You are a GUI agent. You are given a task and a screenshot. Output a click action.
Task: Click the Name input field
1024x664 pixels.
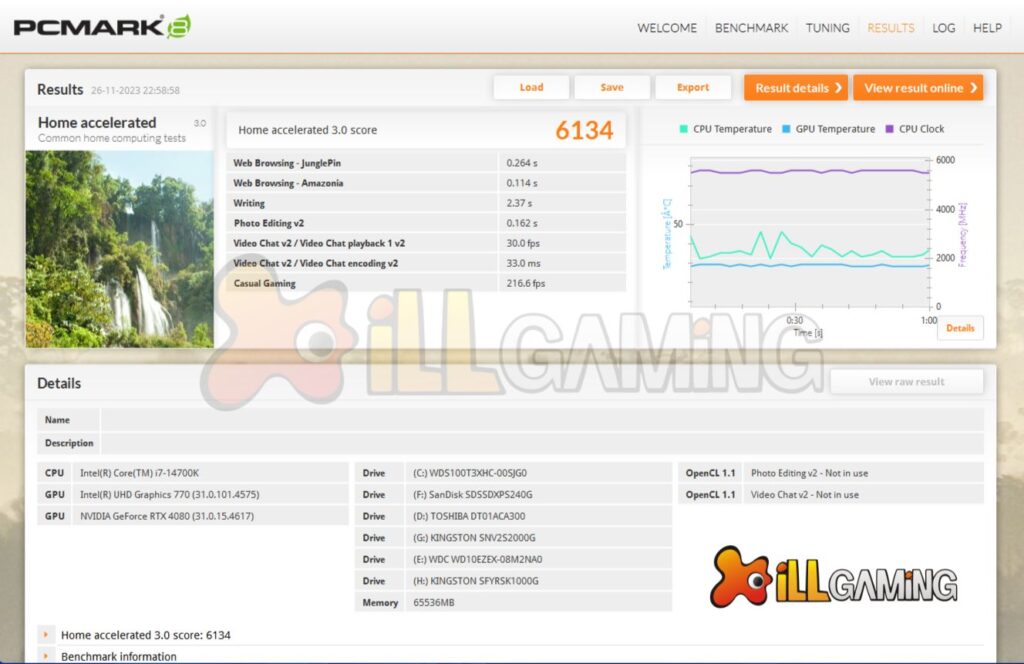[x=541, y=420]
